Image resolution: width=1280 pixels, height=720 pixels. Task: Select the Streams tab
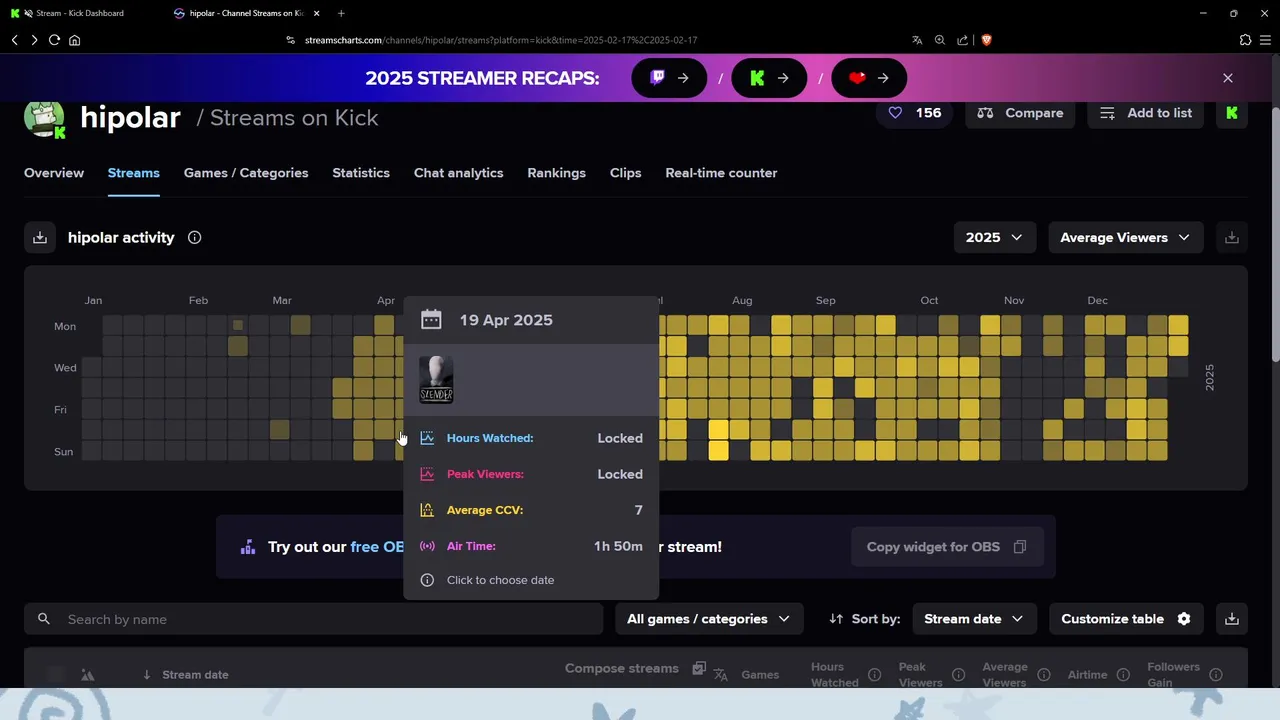pos(133,173)
